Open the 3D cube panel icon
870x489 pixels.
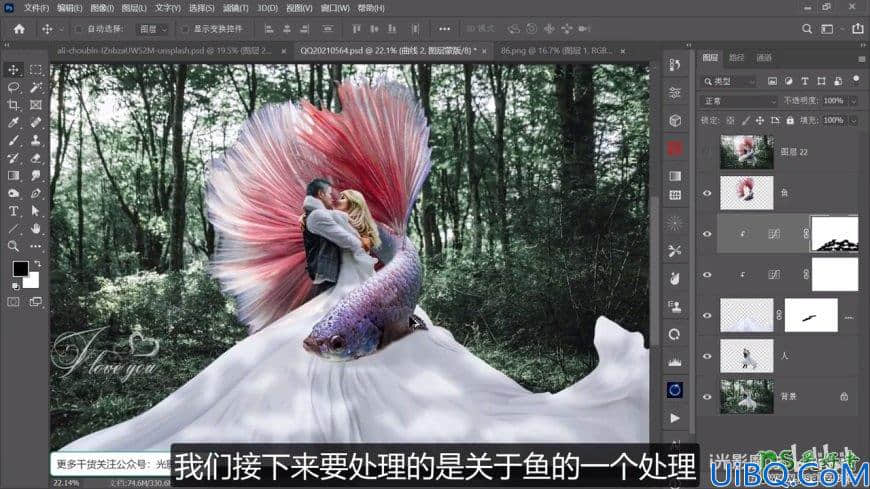click(675, 120)
